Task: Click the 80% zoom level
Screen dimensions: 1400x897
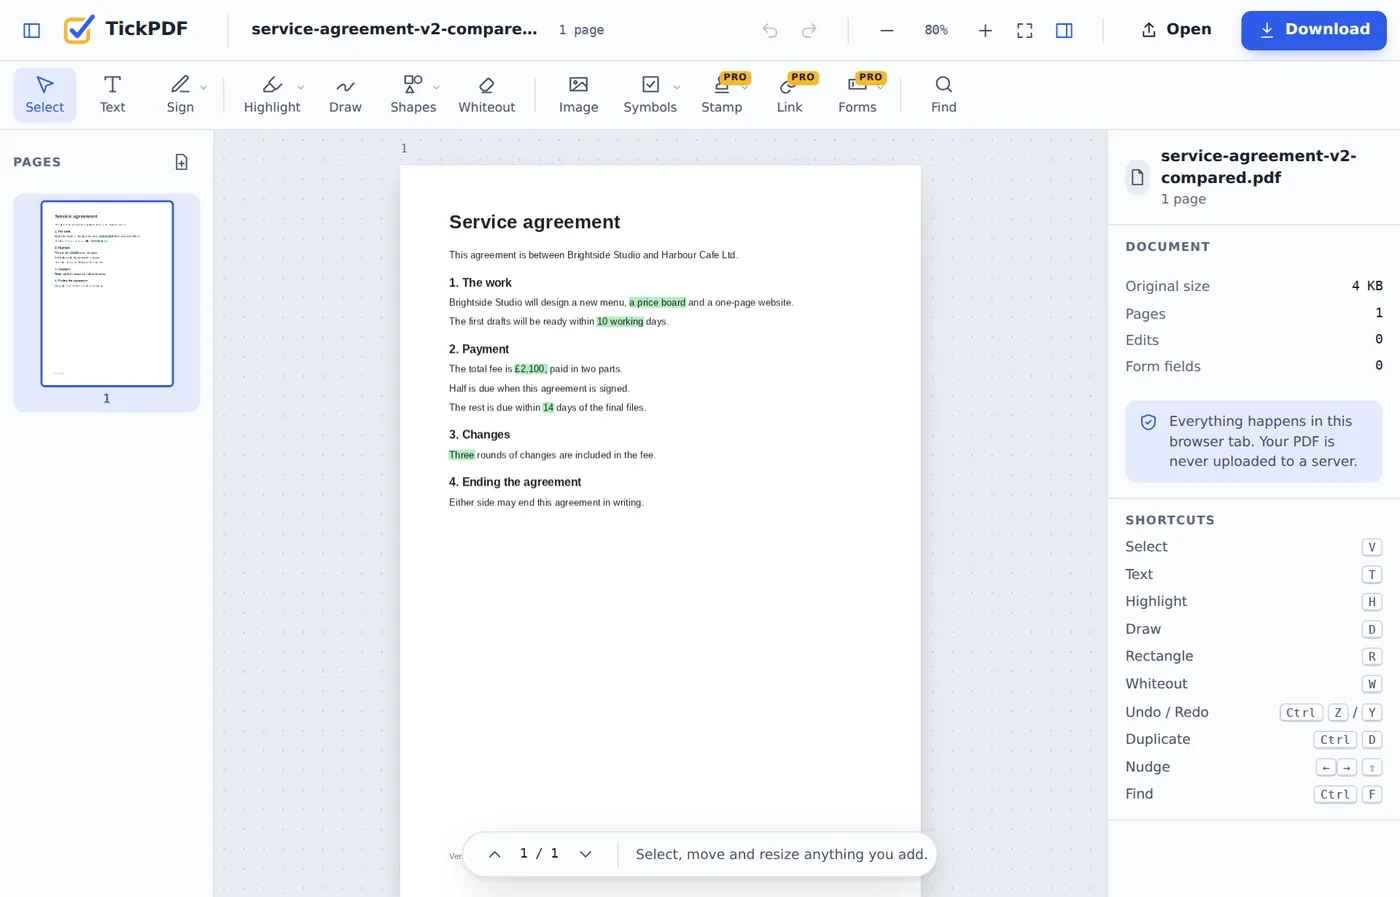Action: (x=936, y=30)
